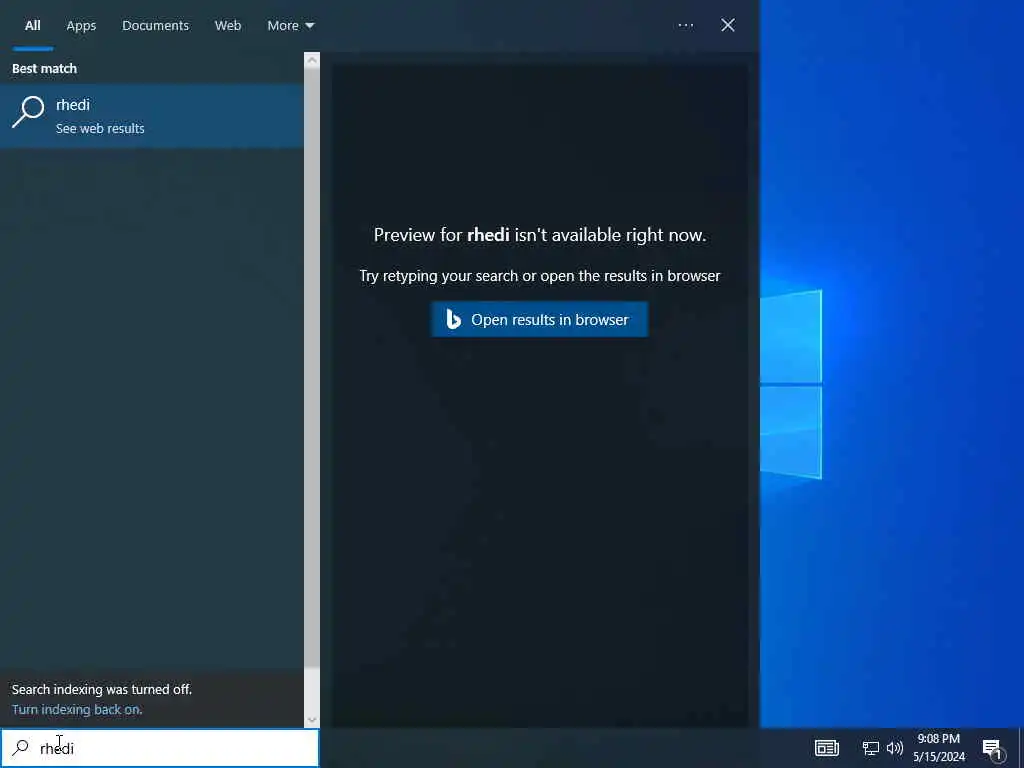Click the search magnifier icon in taskbar box

point(21,748)
